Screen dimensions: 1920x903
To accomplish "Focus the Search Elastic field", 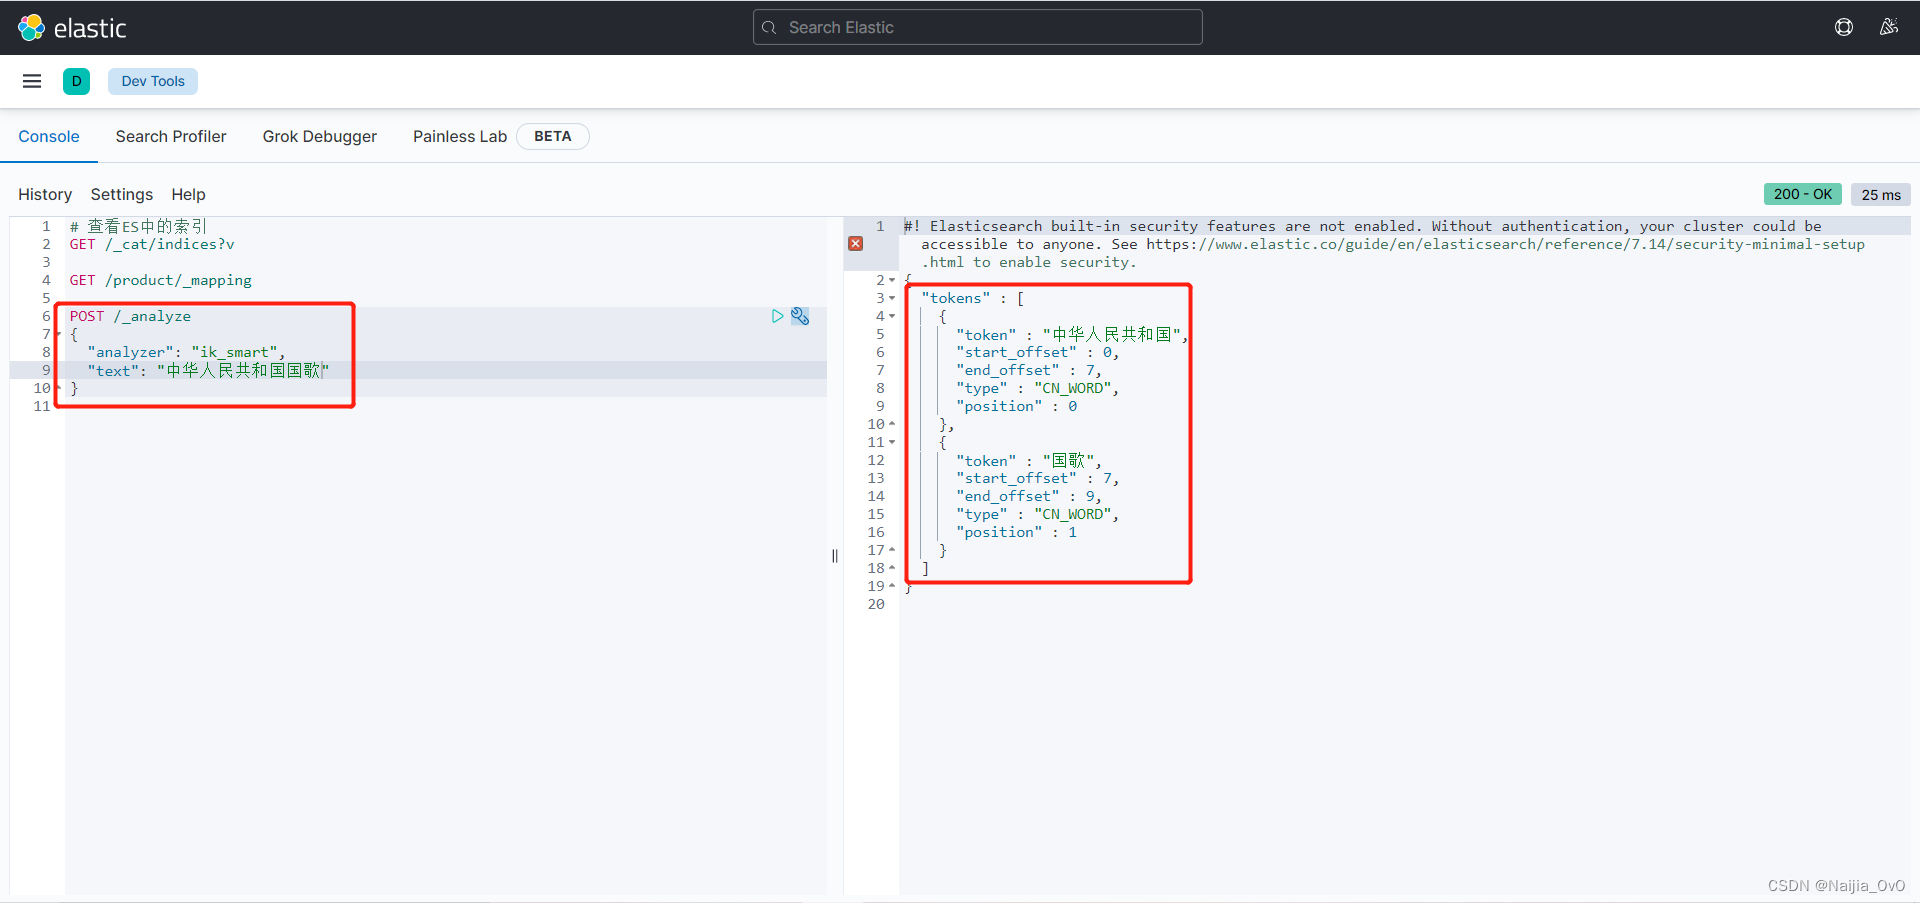I will tap(977, 27).
